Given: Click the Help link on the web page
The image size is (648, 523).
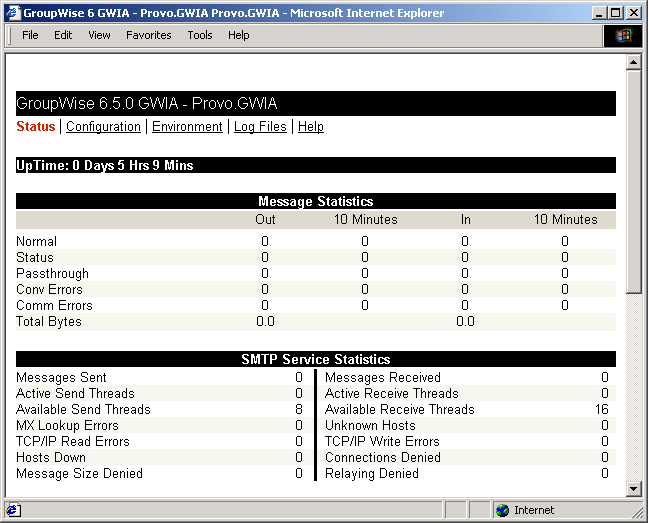Looking at the screenshot, I should (311, 126).
